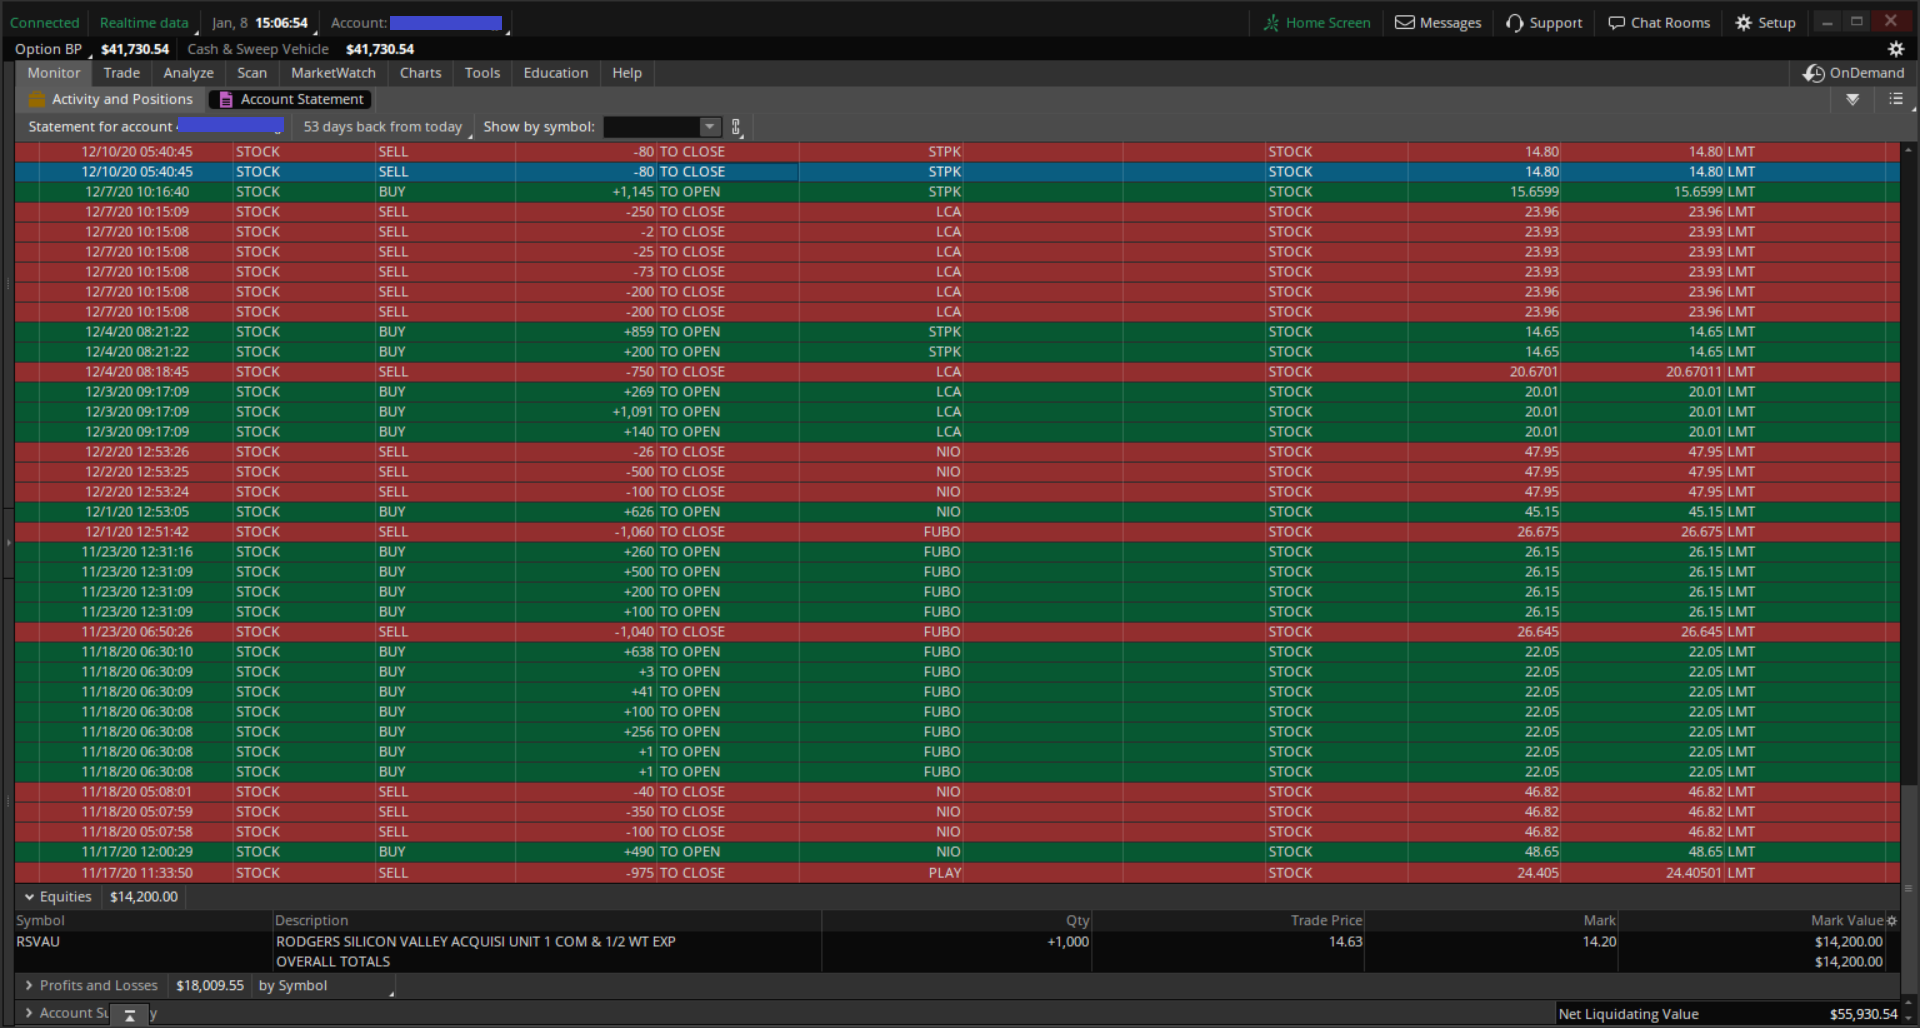Select the Account Statement subtab
Viewport: 1920px width, 1028px height.
(291, 99)
